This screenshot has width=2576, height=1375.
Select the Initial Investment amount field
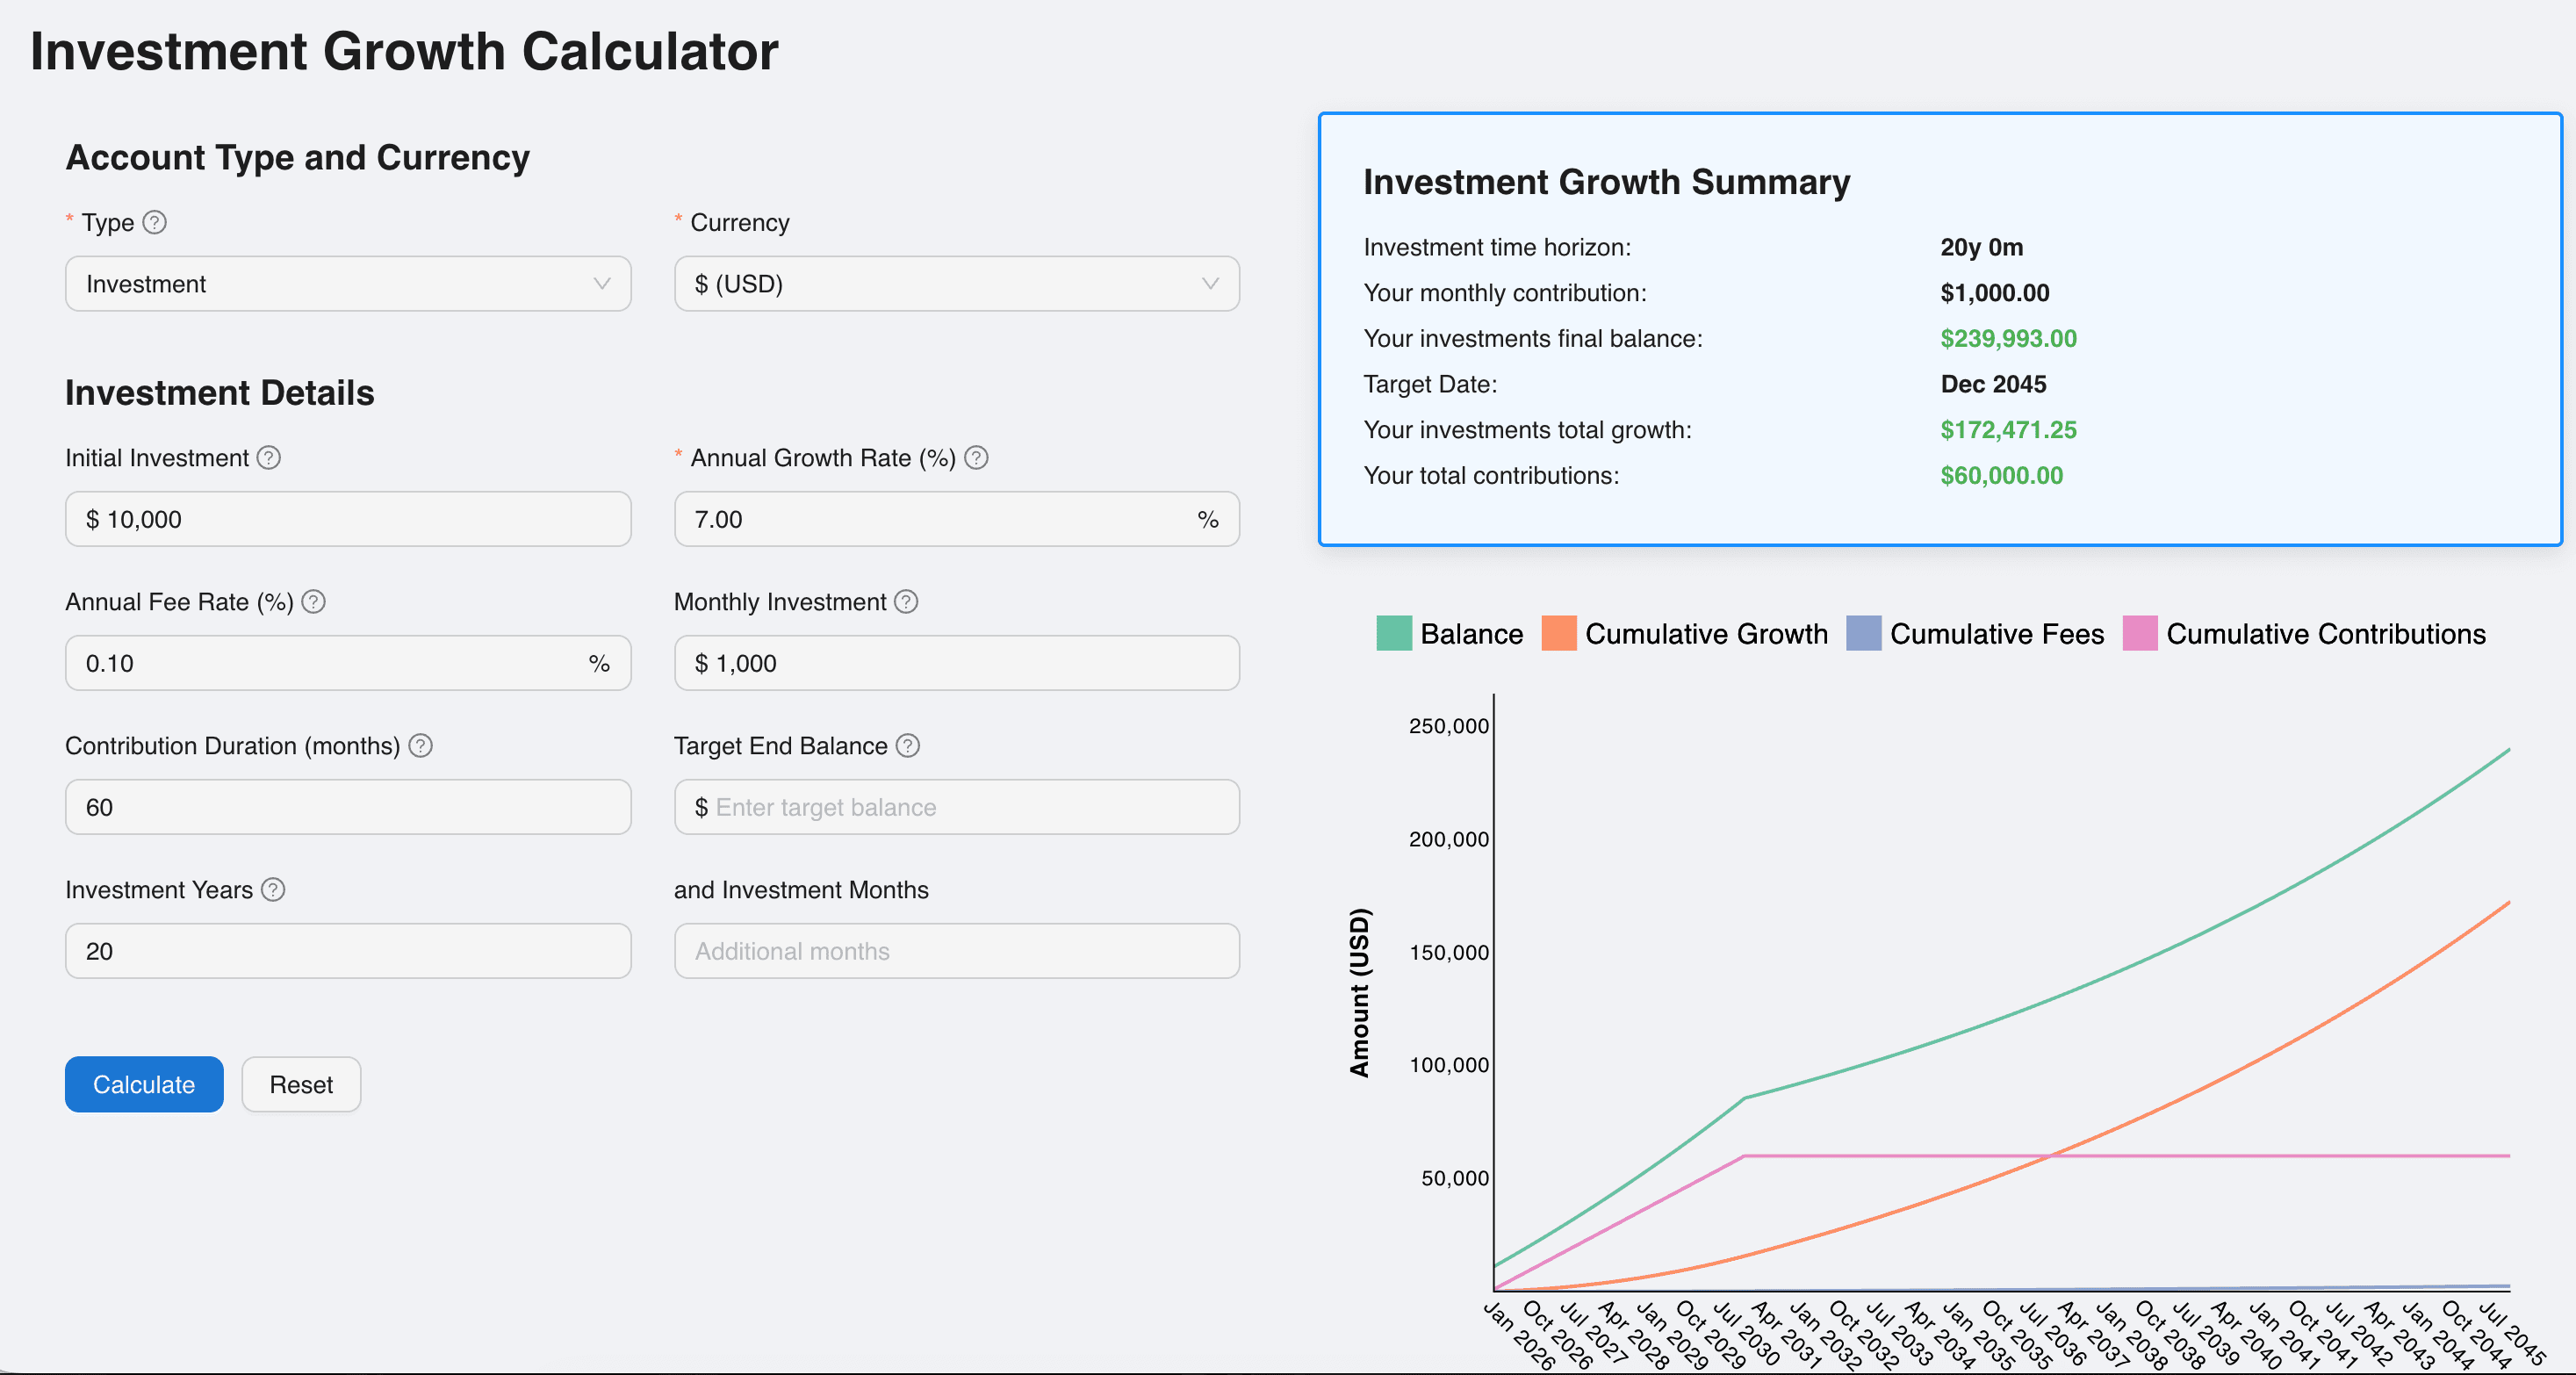tap(348, 519)
